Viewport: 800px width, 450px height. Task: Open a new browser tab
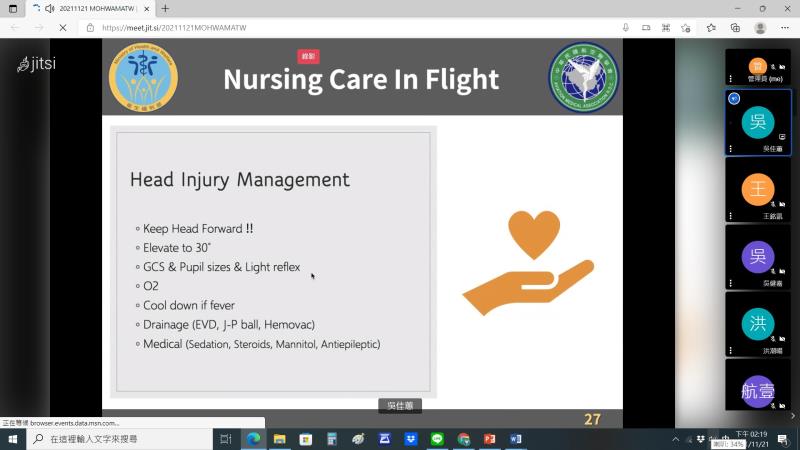tap(165, 9)
